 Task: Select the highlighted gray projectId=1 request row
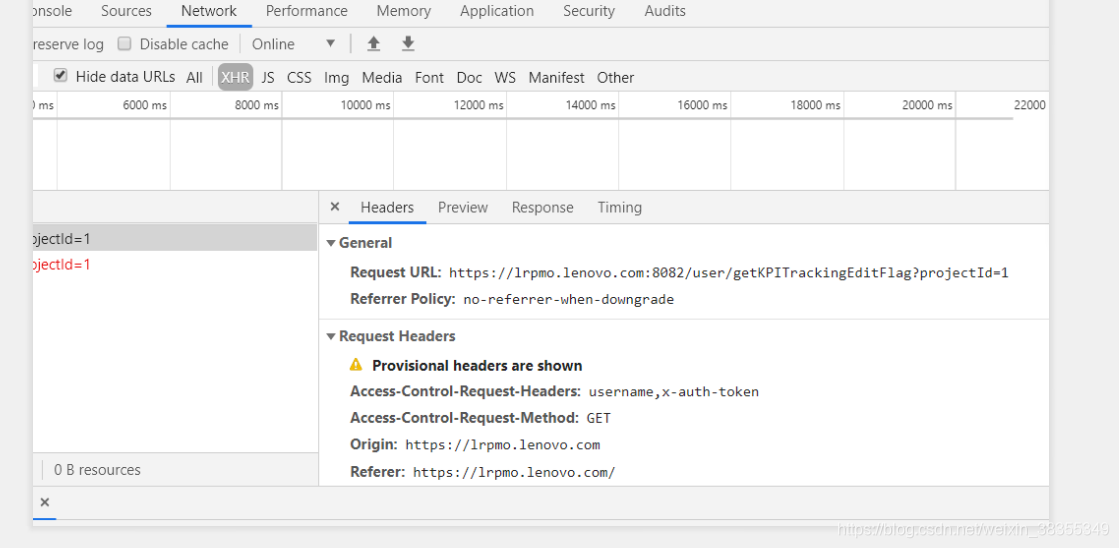pos(175,238)
